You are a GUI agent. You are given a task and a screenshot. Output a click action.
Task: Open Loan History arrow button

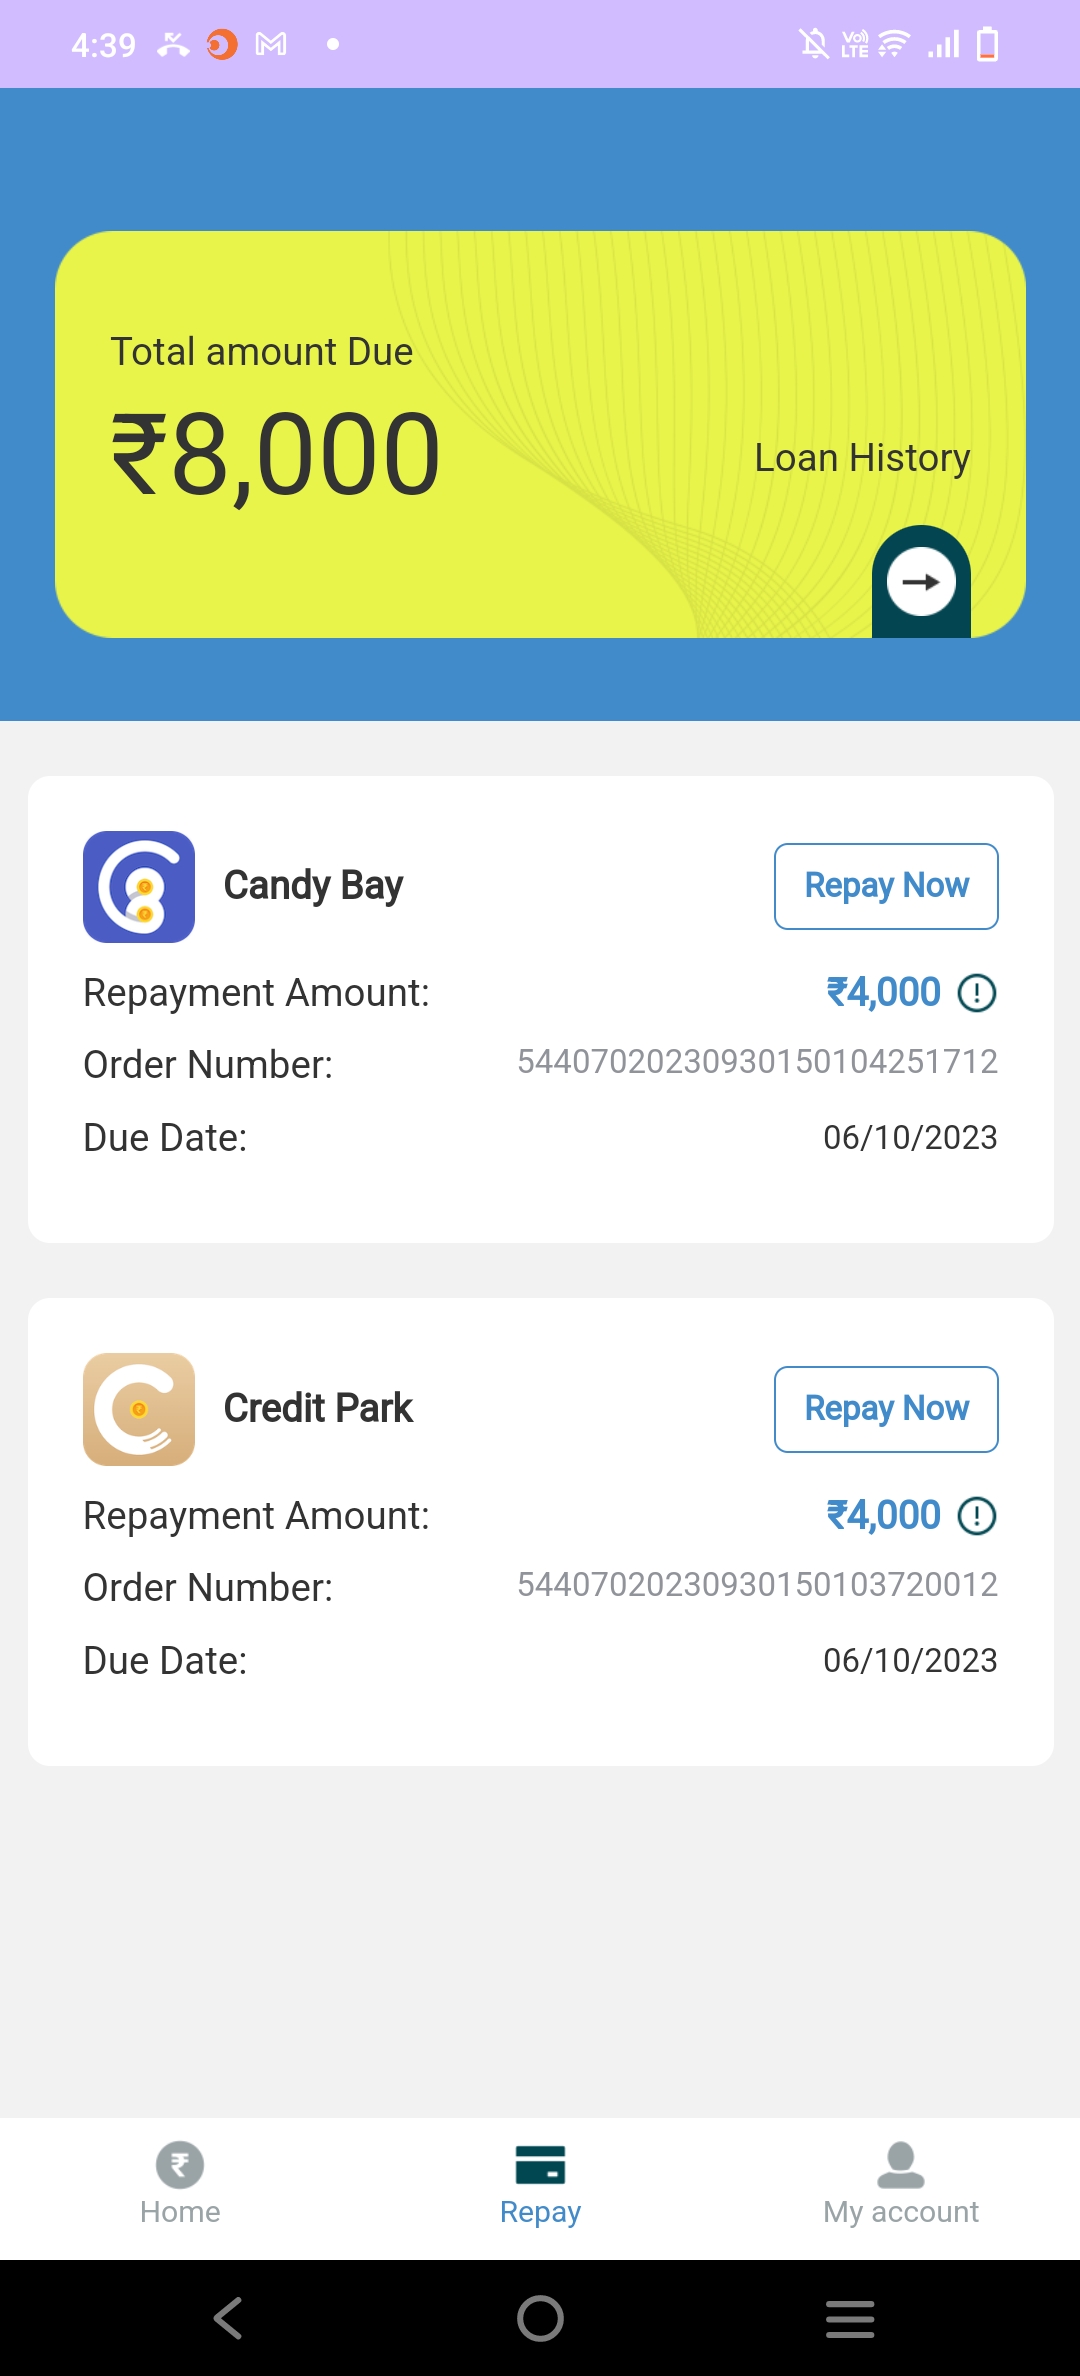921,582
